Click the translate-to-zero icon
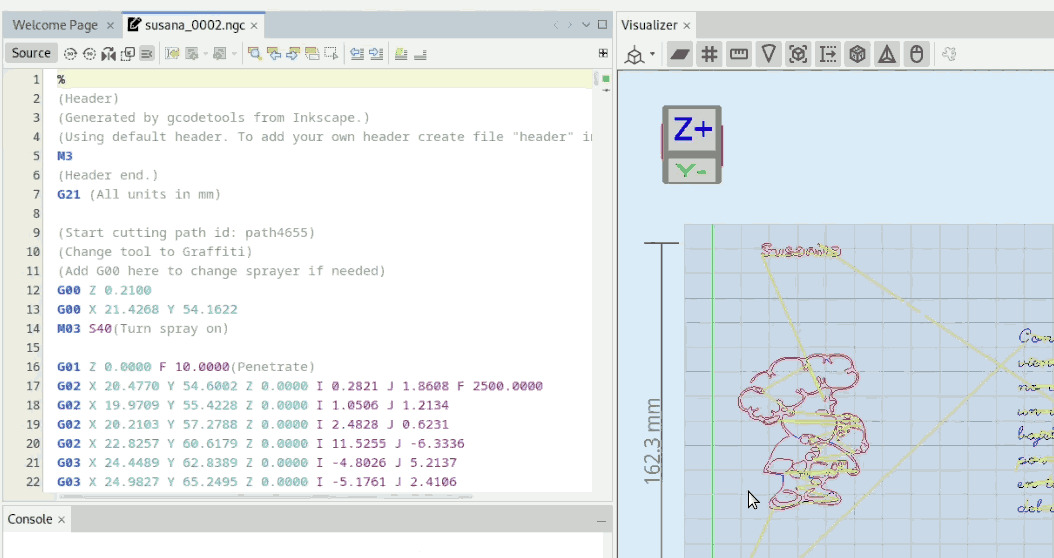1054x558 pixels. [x=127, y=54]
